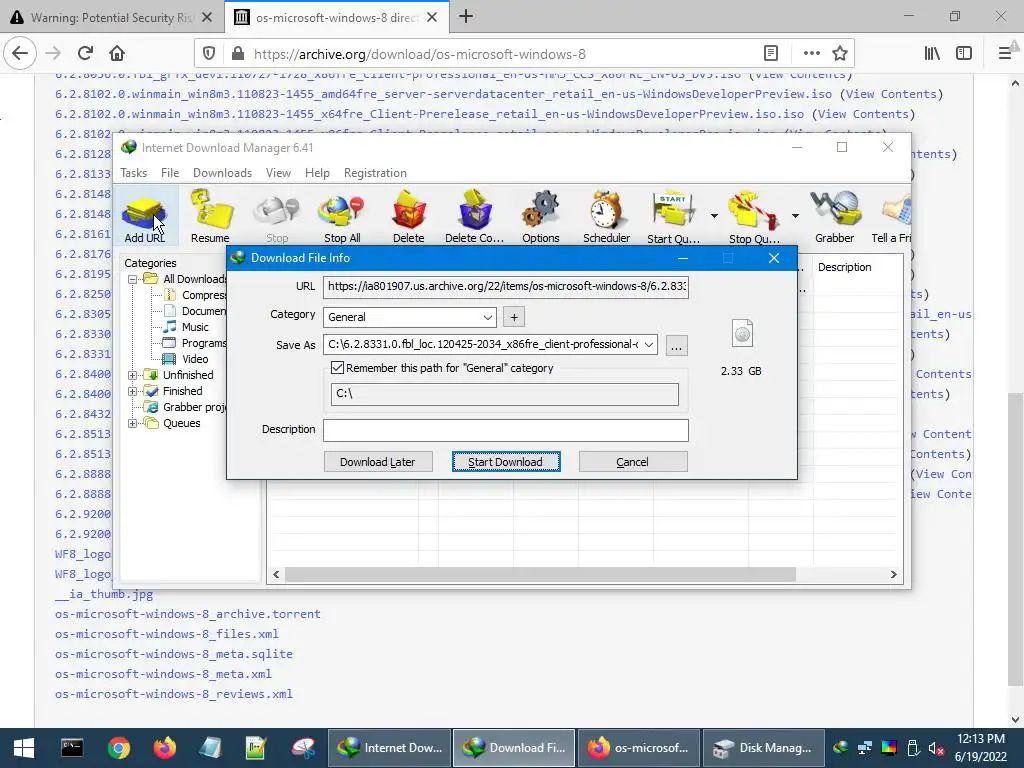
Task: Switch to Warning: Potential Security Risk tab
Action: (111, 17)
